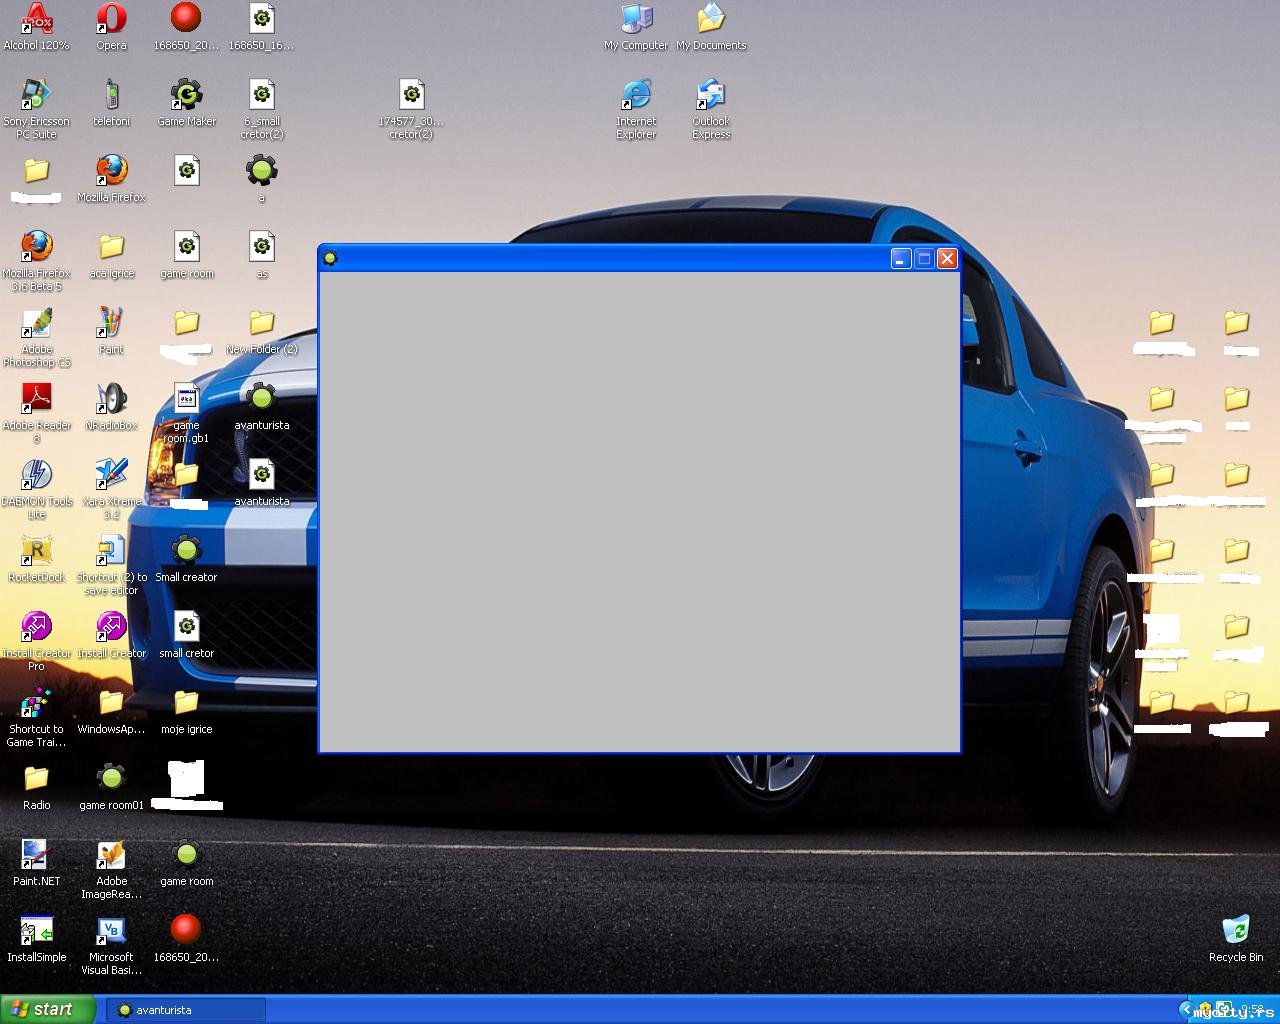Select the Outlook Express icon
This screenshot has width=1280, height=1024.
click(x=711, y=96)
